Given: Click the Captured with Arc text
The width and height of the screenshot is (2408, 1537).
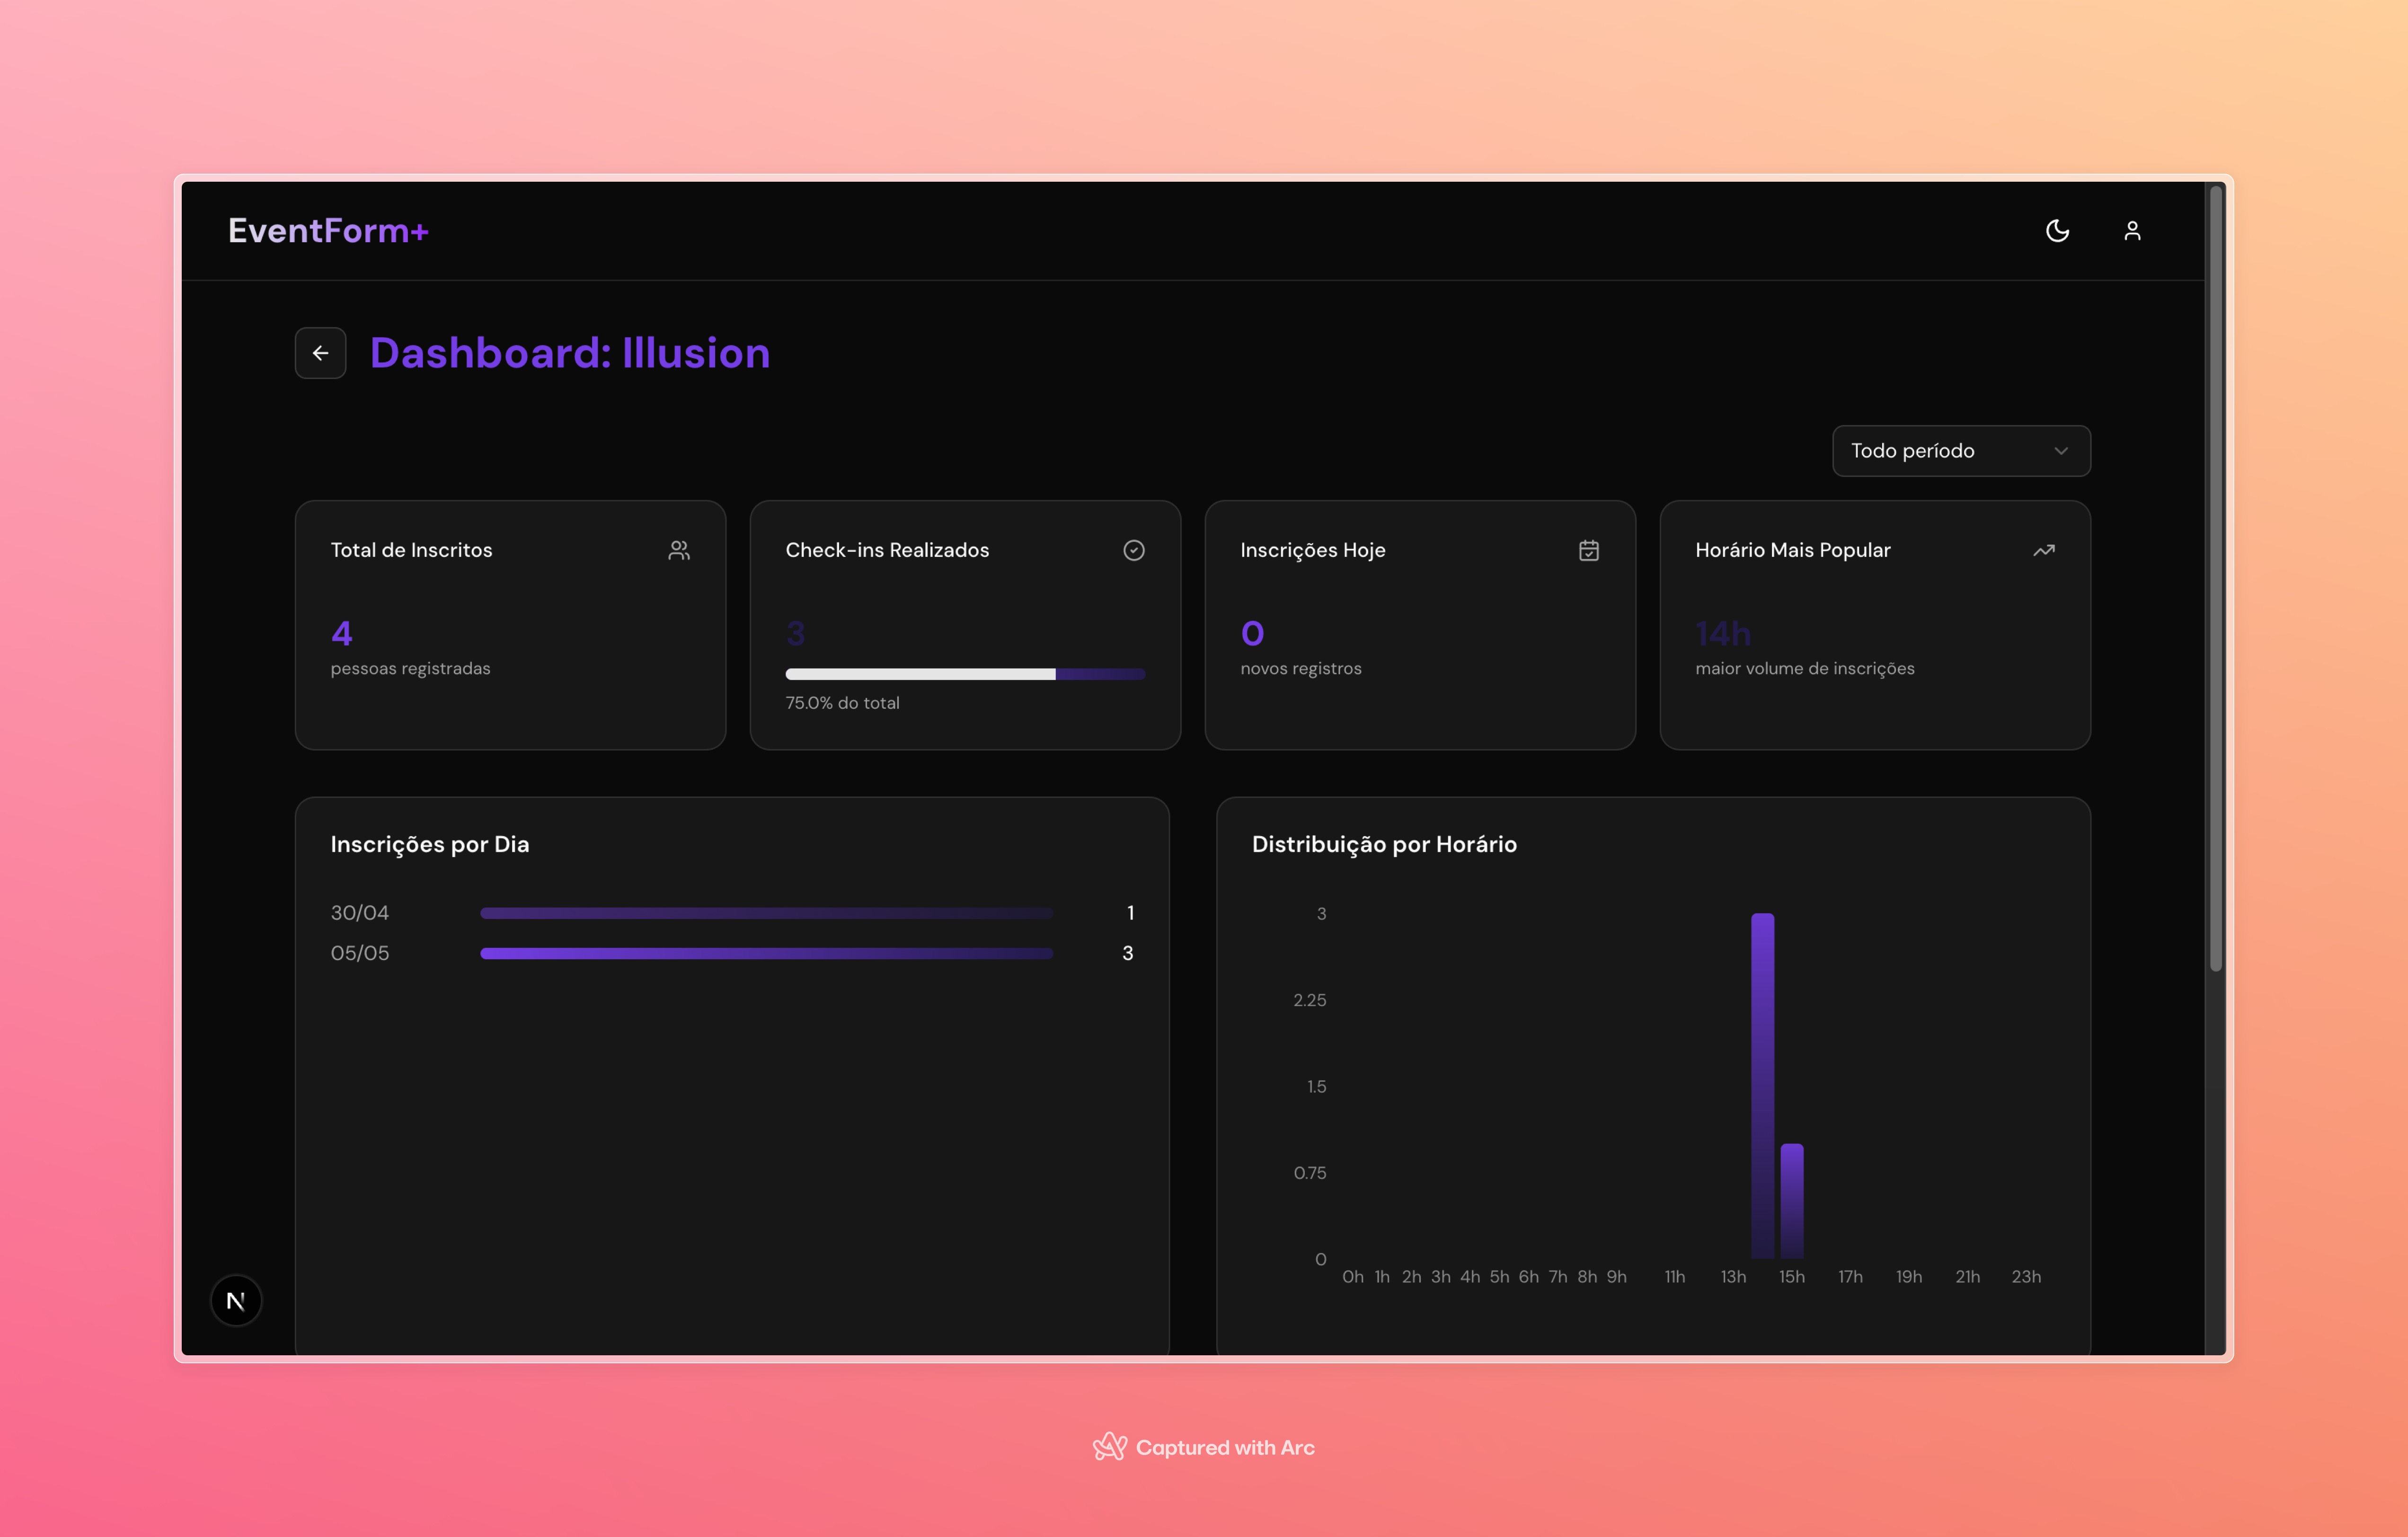Looking at the screenshot, I should [x=1225, y=1447].
